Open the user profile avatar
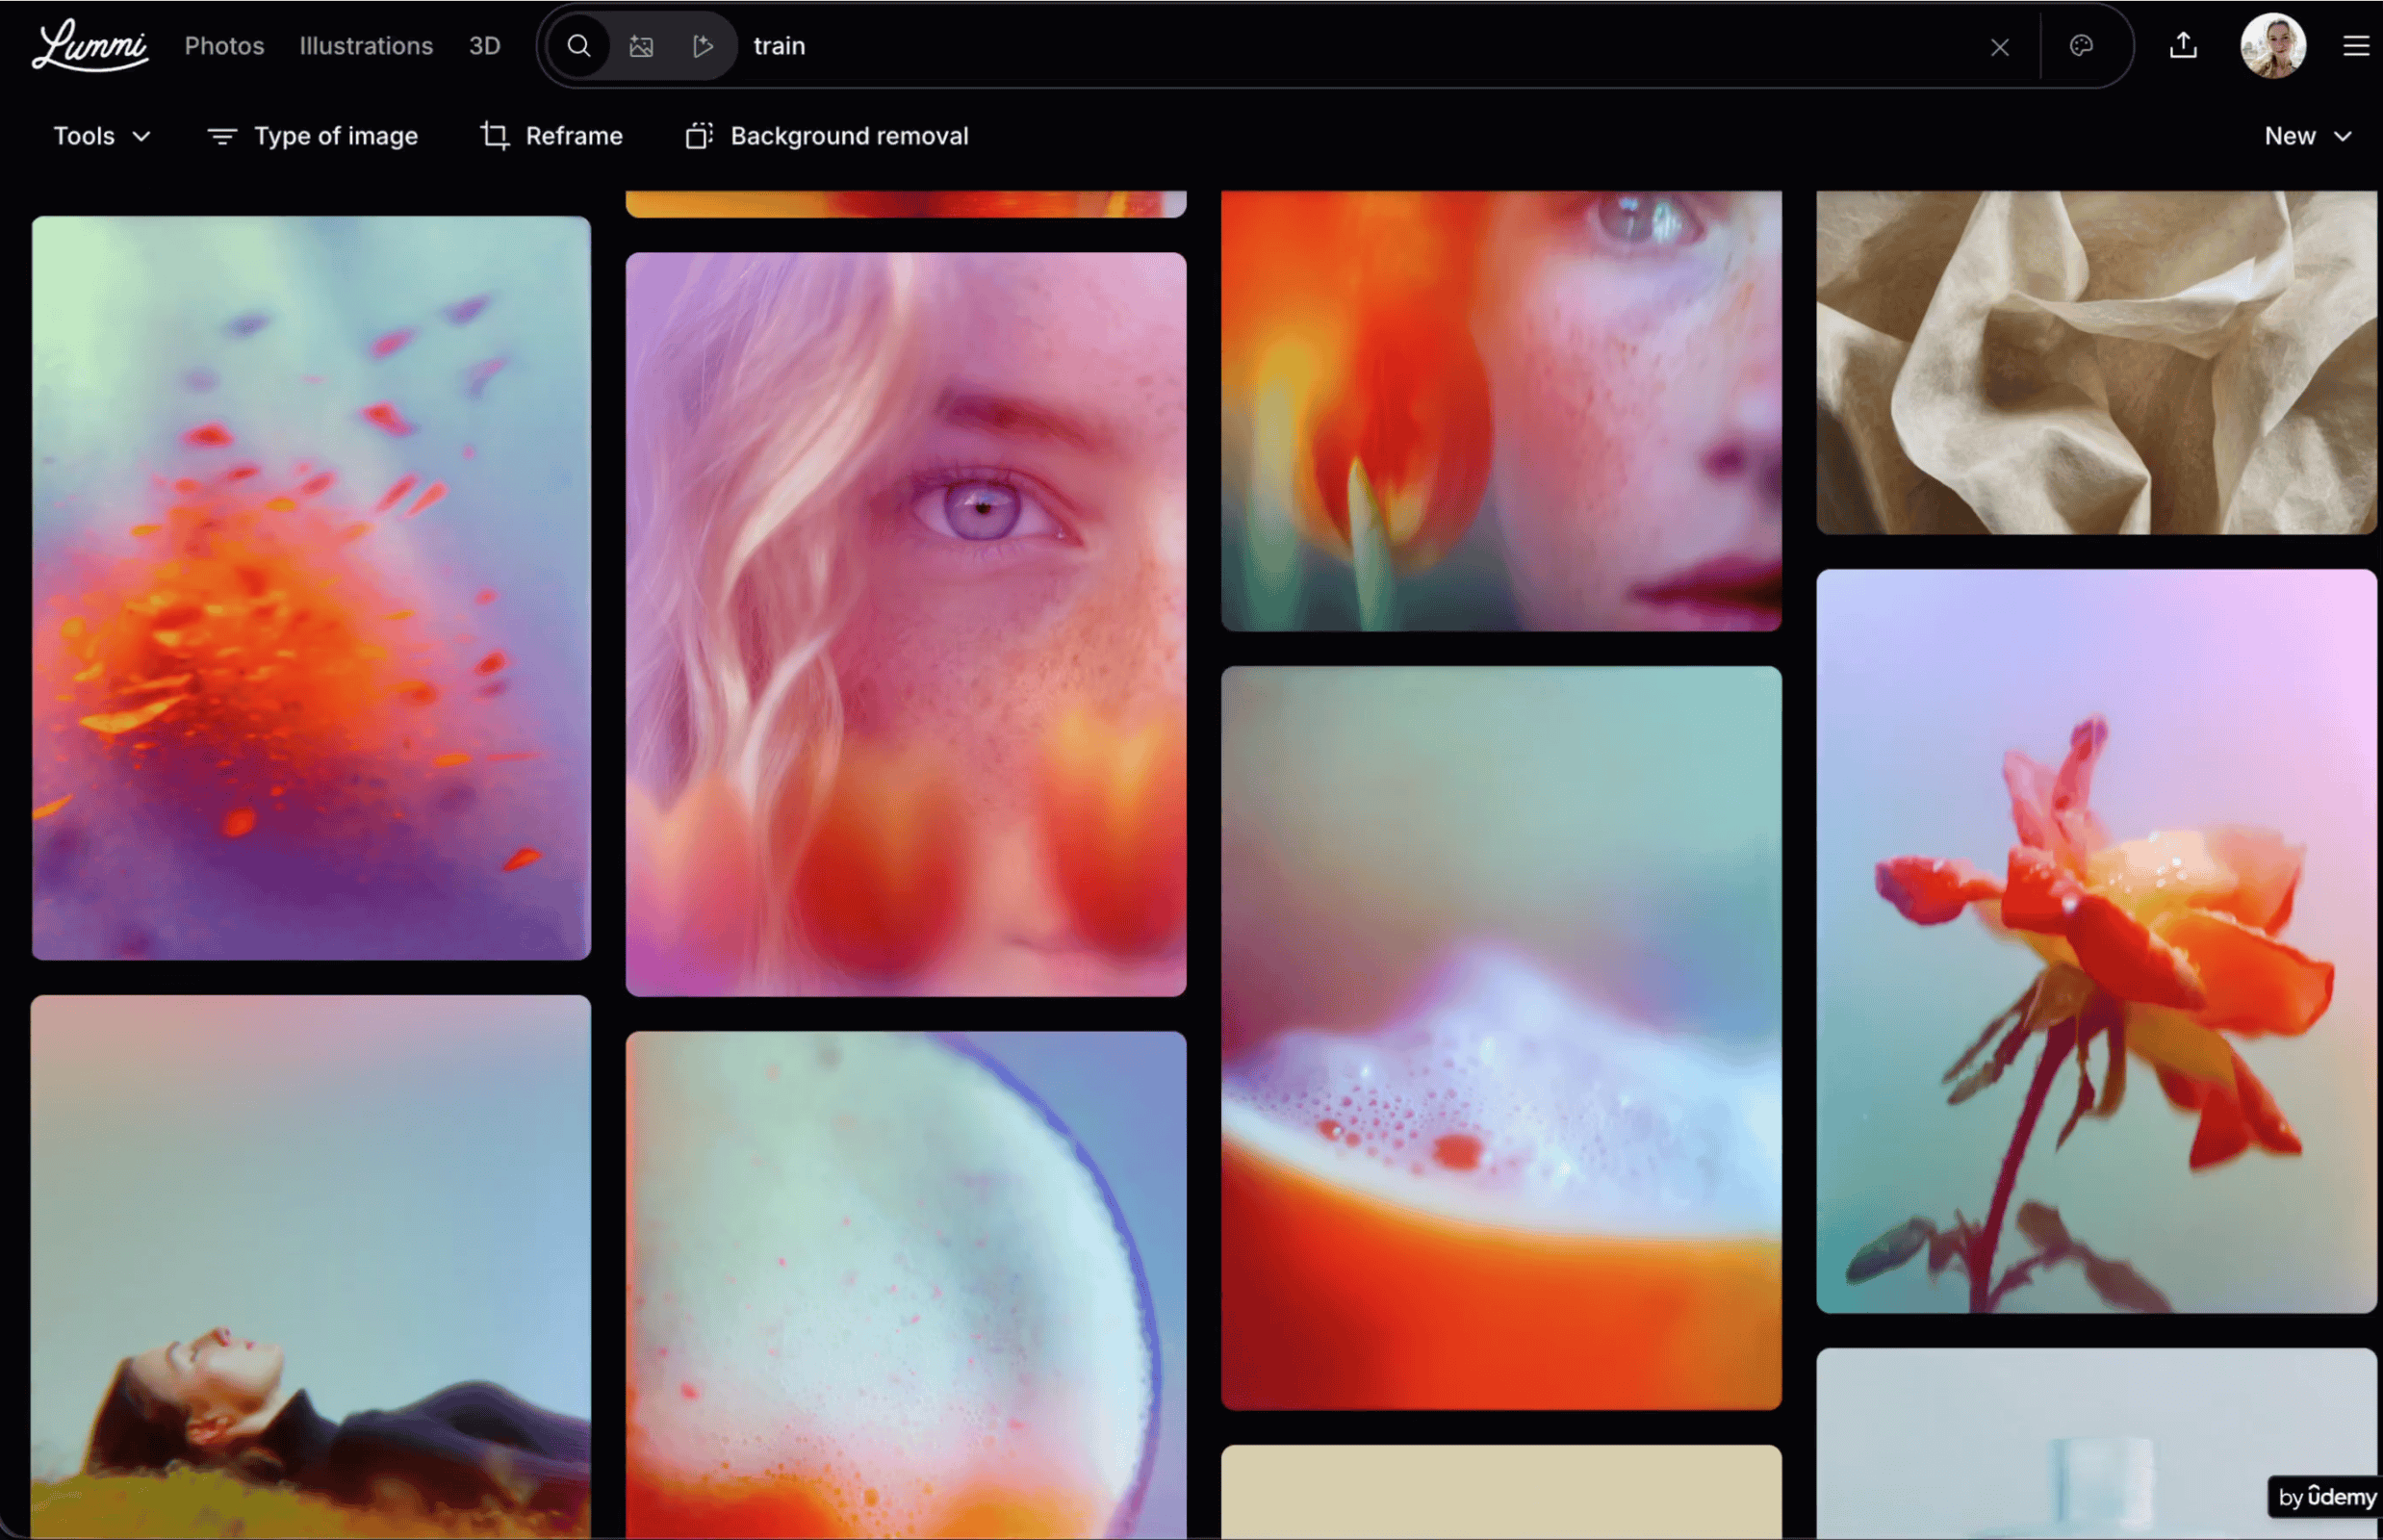Image resolution: width=2383 pixels, height=1540 pixels. pos(2273,46)
